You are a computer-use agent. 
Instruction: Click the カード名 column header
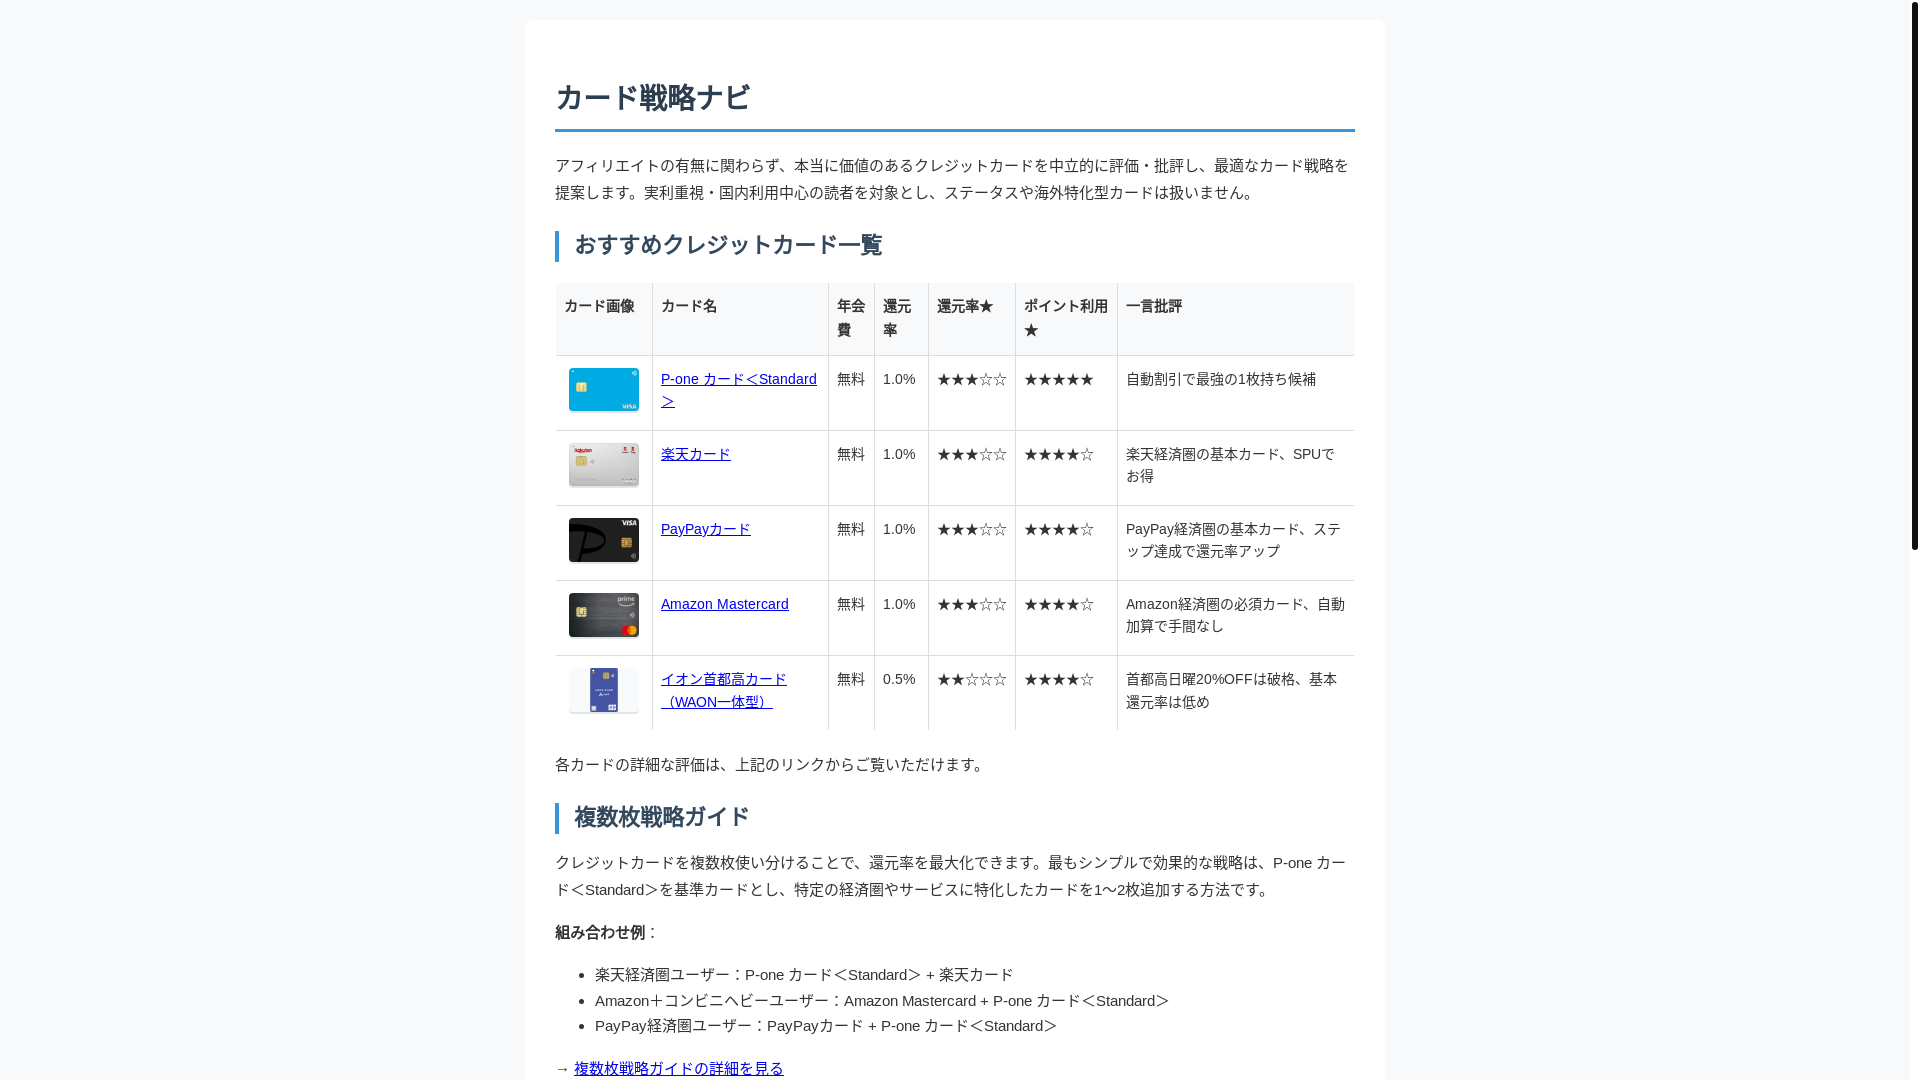click(740, 319)
